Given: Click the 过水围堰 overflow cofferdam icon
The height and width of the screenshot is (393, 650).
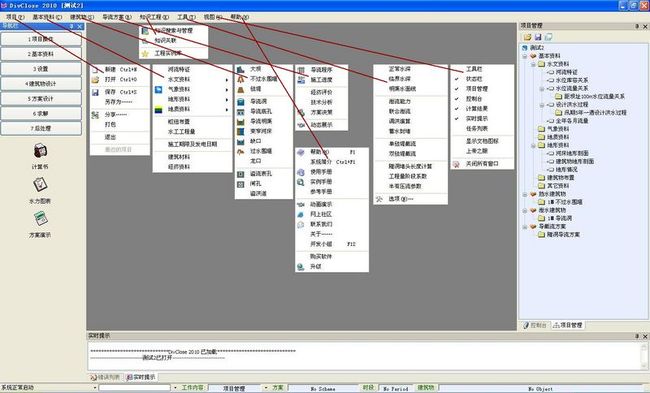Looking at the screenshot, I should pos(240,152).
